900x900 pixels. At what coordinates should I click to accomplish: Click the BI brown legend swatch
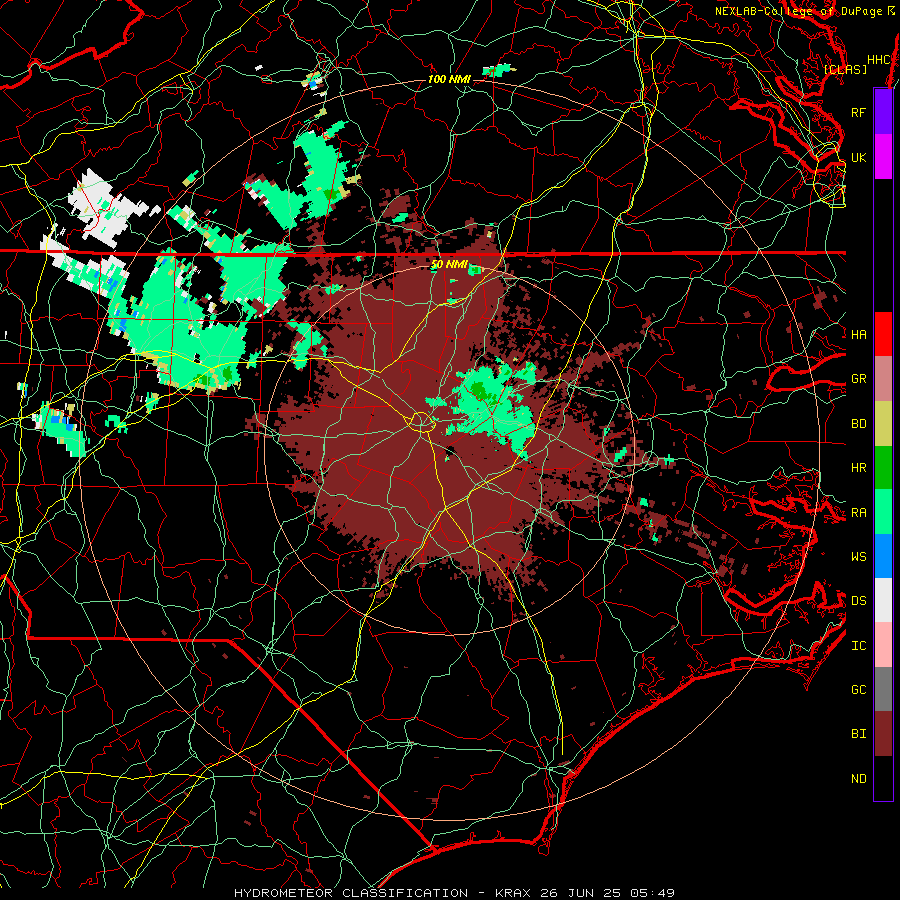[883, 734]
